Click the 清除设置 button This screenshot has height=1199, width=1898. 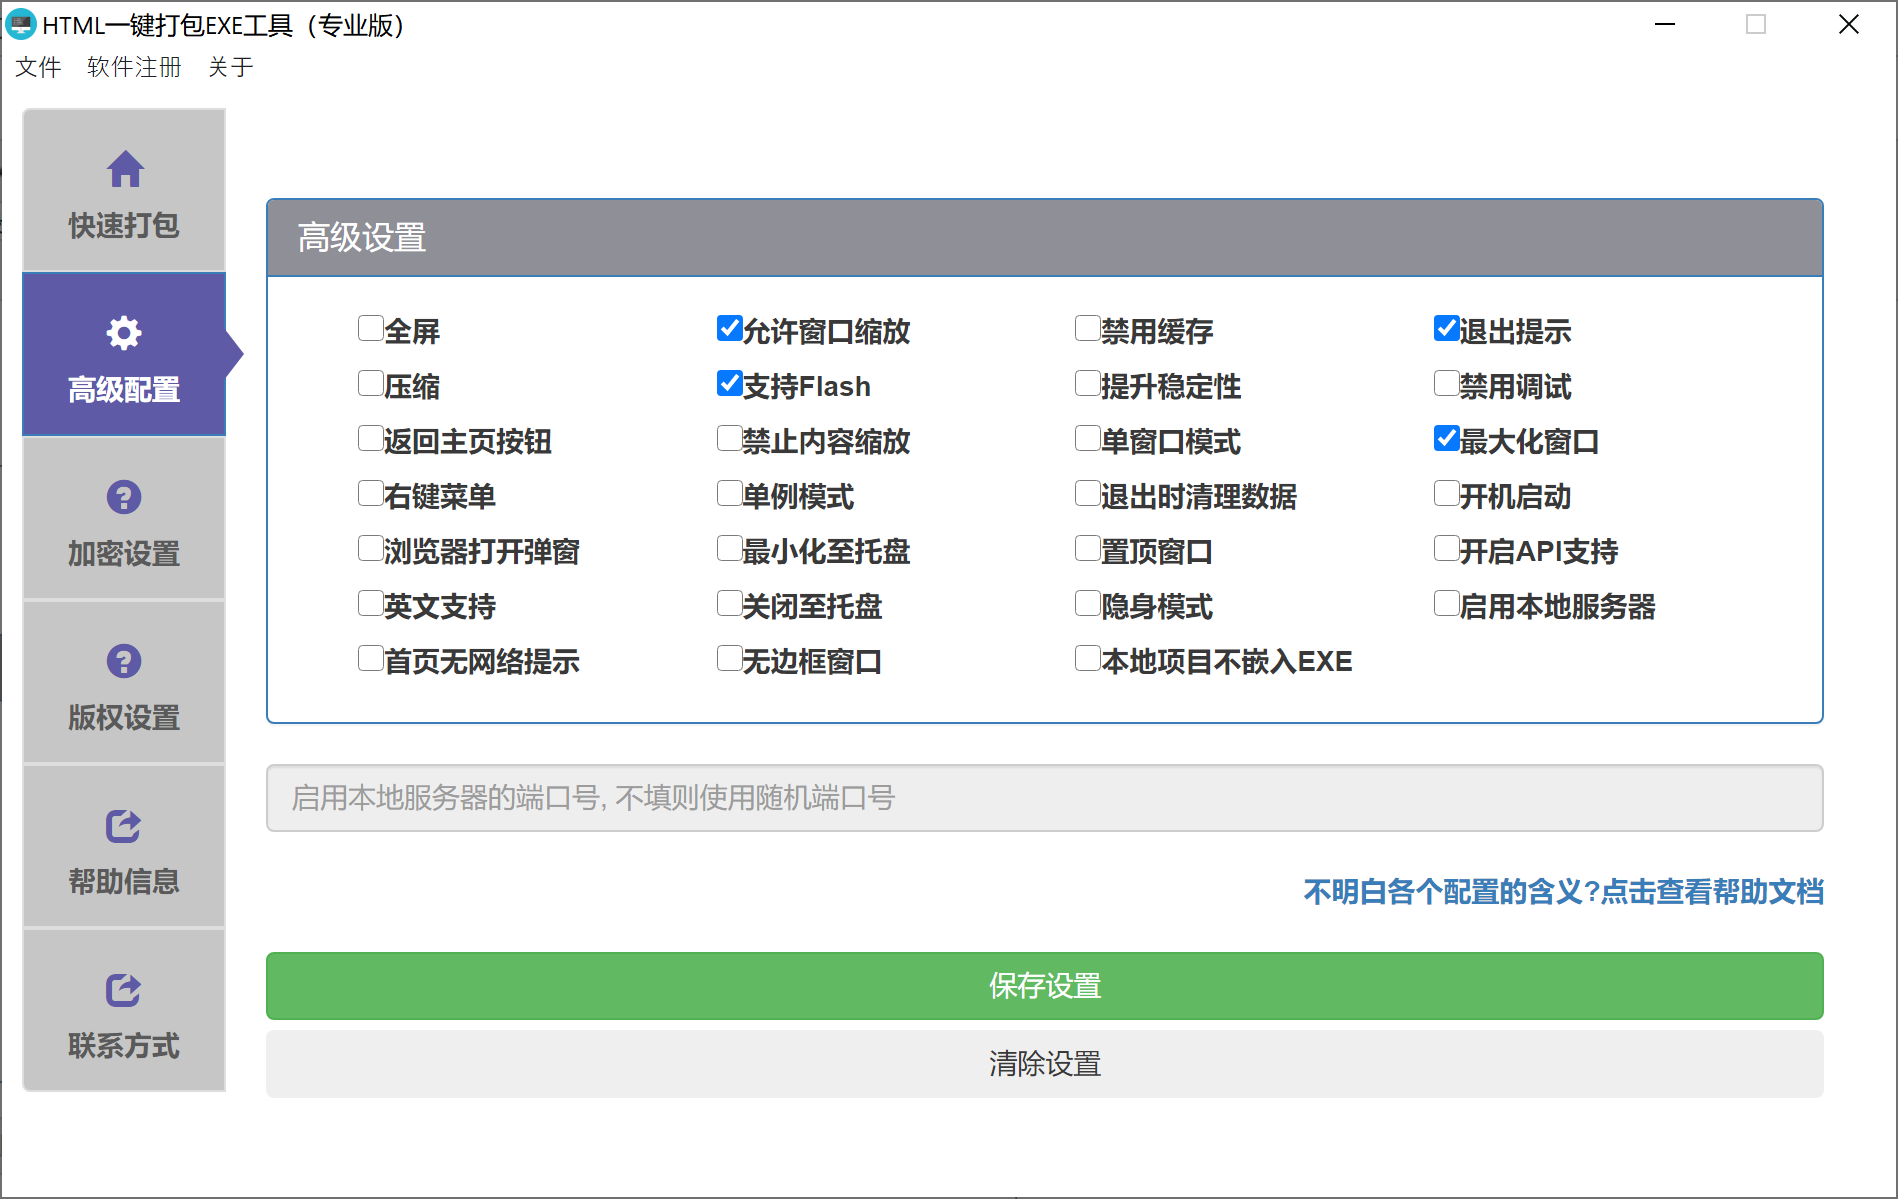pyautogui.click(x=1045, y=1064)
